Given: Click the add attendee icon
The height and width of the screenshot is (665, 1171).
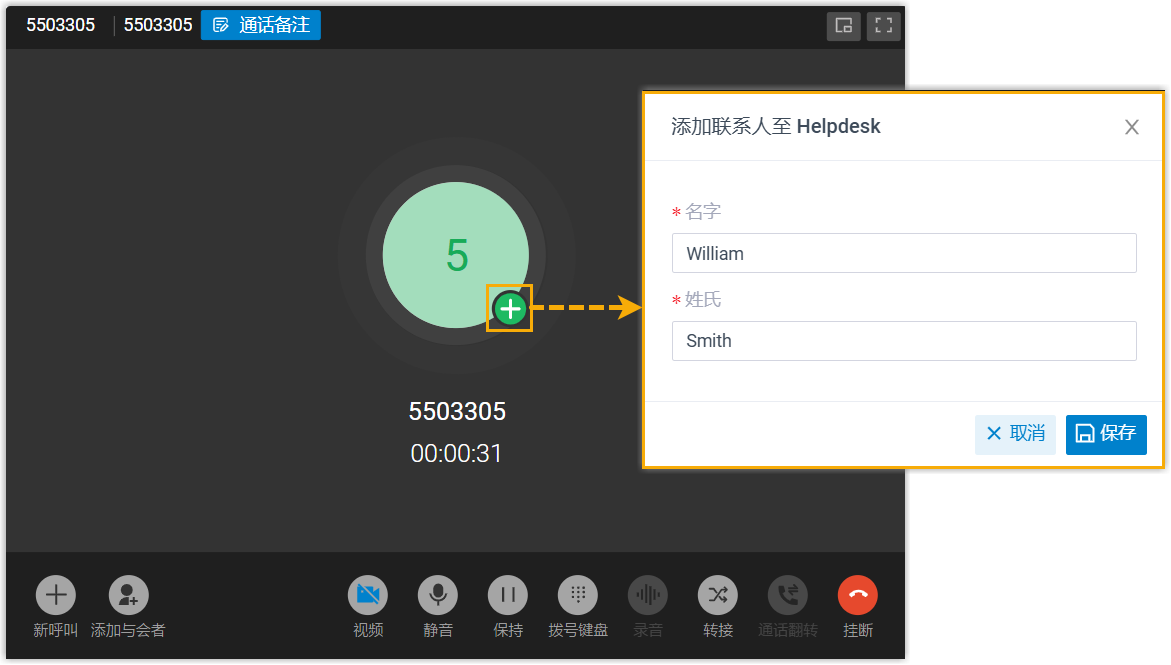Looking at the screenshot, I should click(x=128, y=596).
